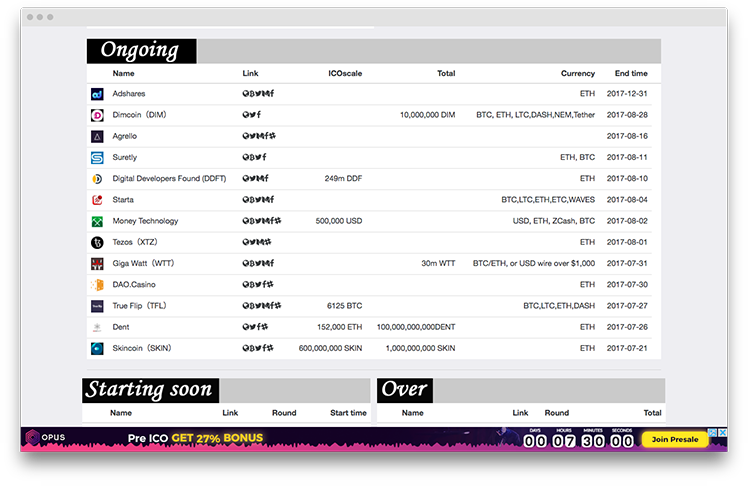Viewport: 748px width, 488px height.
Task: Select the '10,000,000 DIM' total value
Action: pos(427,115)
